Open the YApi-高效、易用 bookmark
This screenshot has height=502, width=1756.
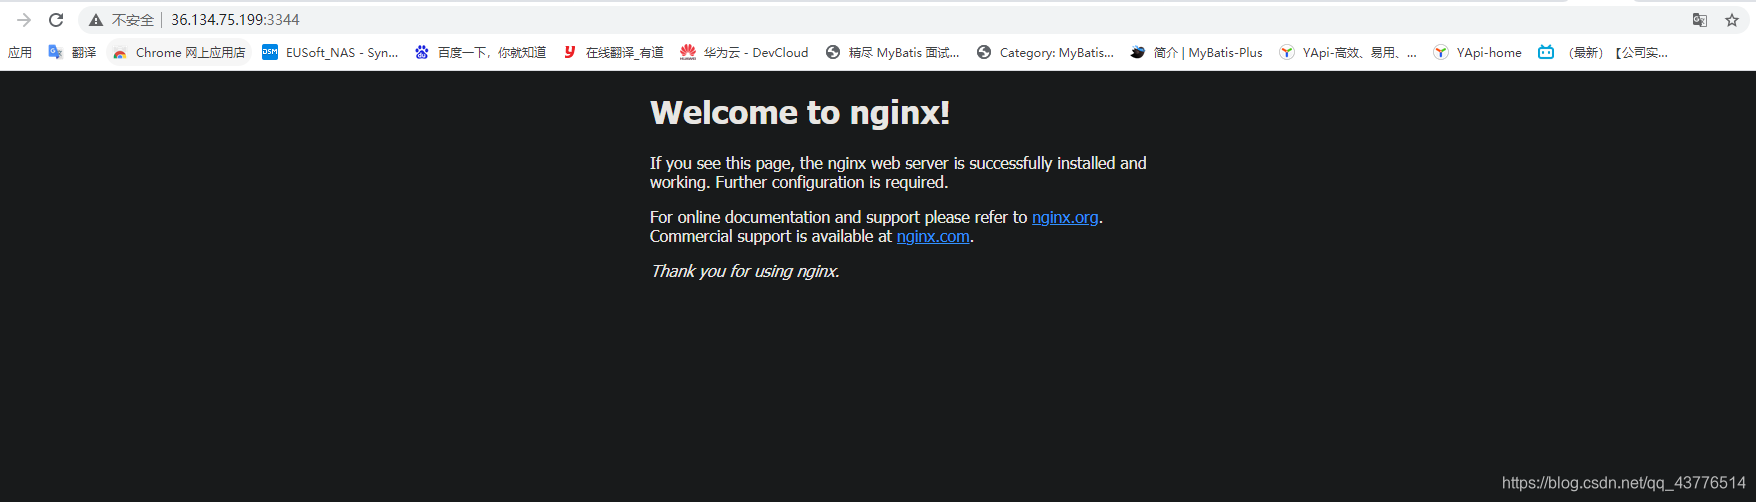[1348, 53]
